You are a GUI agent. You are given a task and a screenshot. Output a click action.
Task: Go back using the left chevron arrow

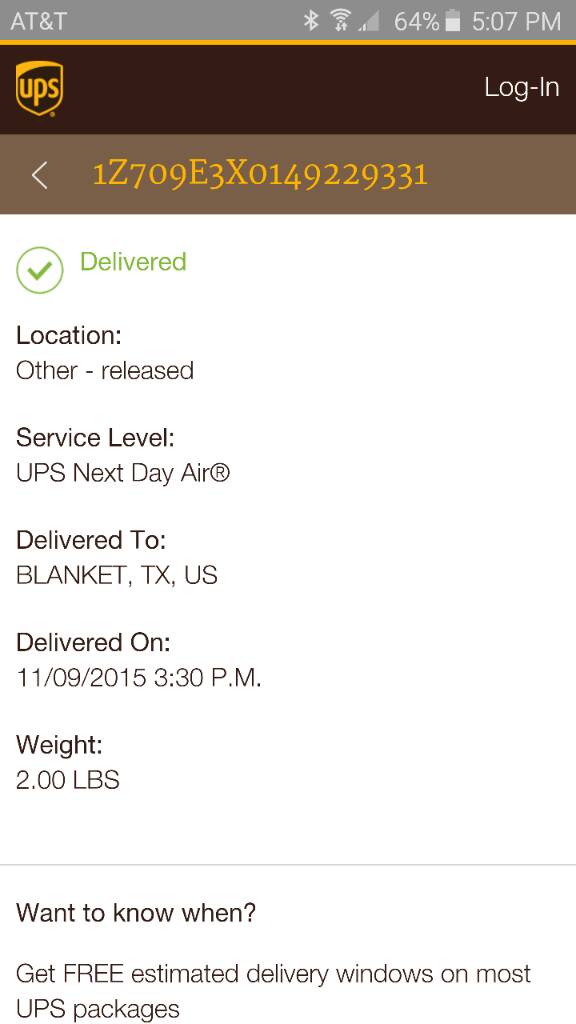40,175
